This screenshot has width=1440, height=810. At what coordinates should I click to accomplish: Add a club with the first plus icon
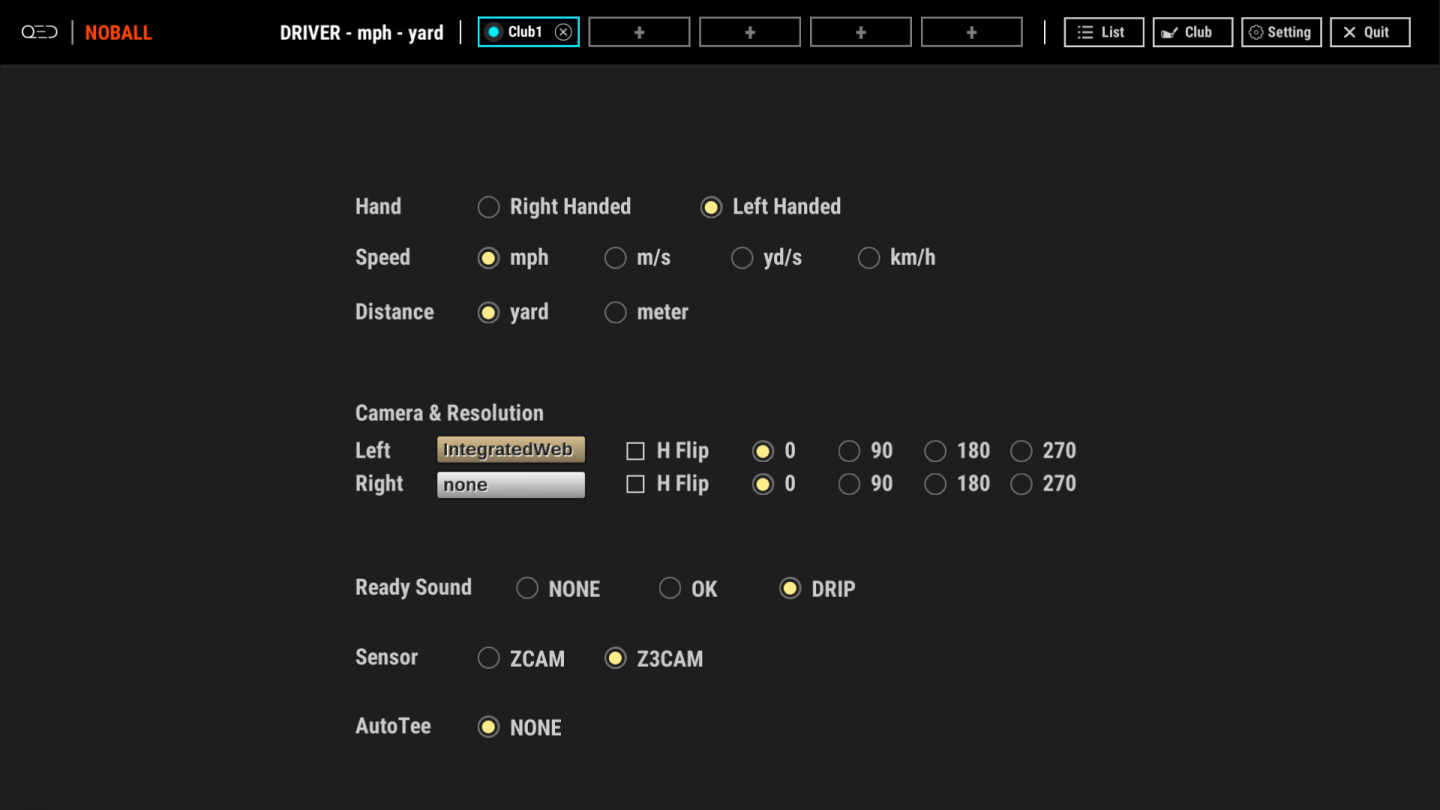(639, 31)
